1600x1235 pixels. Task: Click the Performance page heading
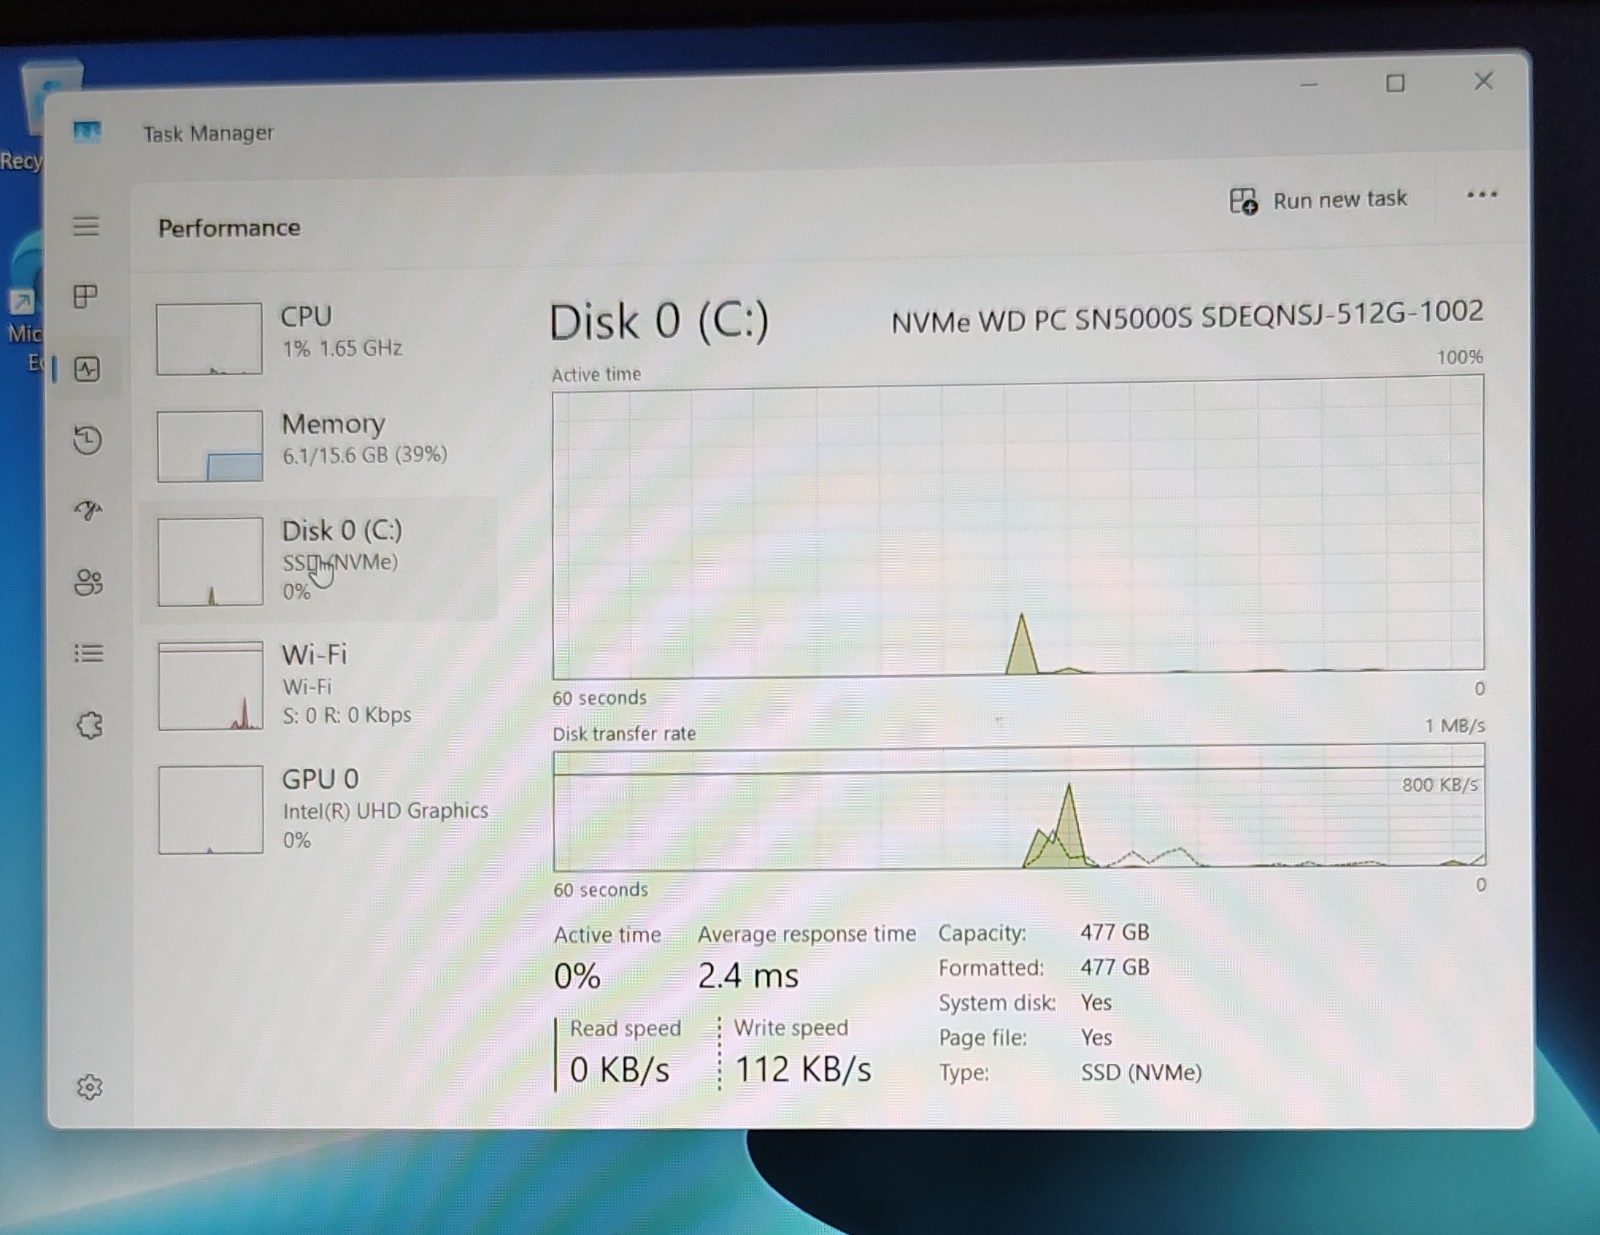tap(229, 228)
